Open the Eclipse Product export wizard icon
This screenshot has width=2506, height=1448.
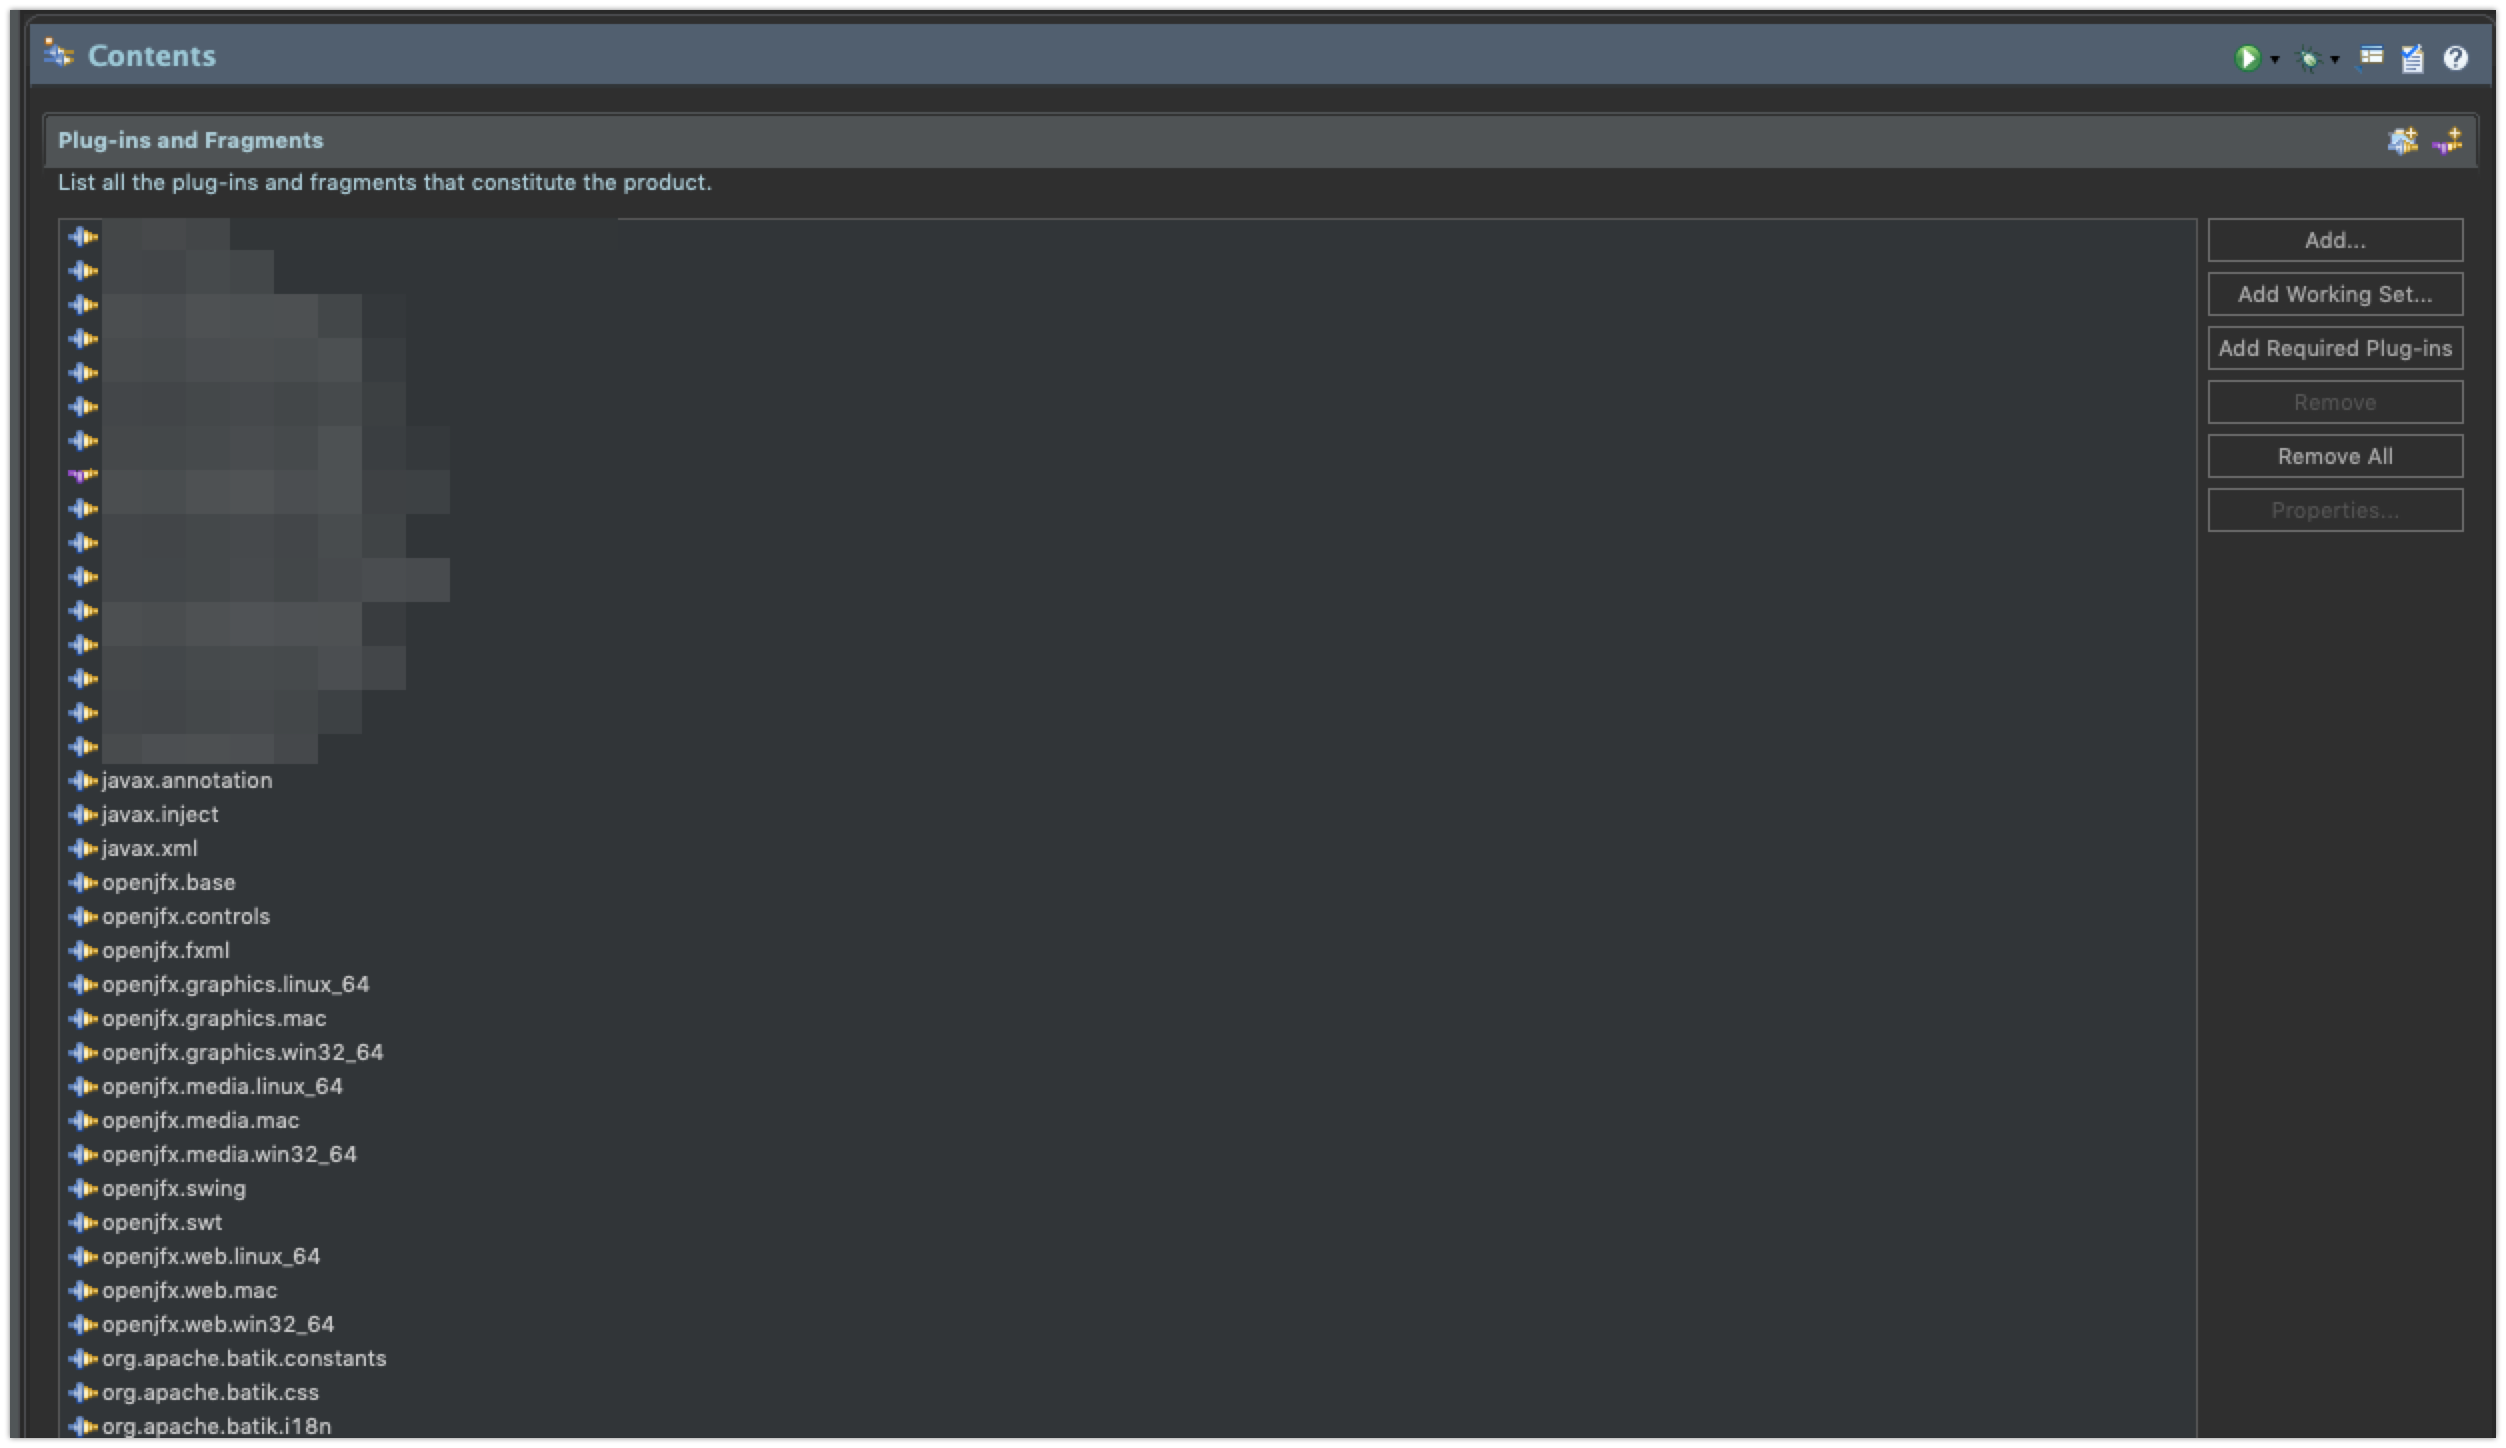click(2371, 57)
